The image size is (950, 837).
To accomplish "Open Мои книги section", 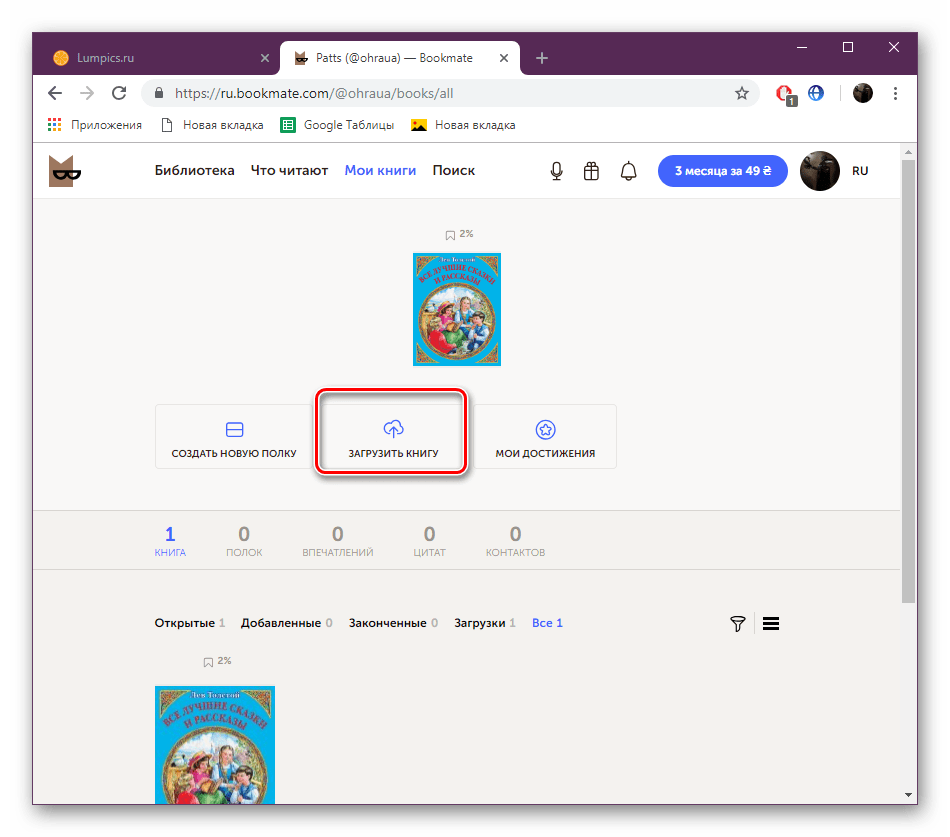I will pos(380,171).
